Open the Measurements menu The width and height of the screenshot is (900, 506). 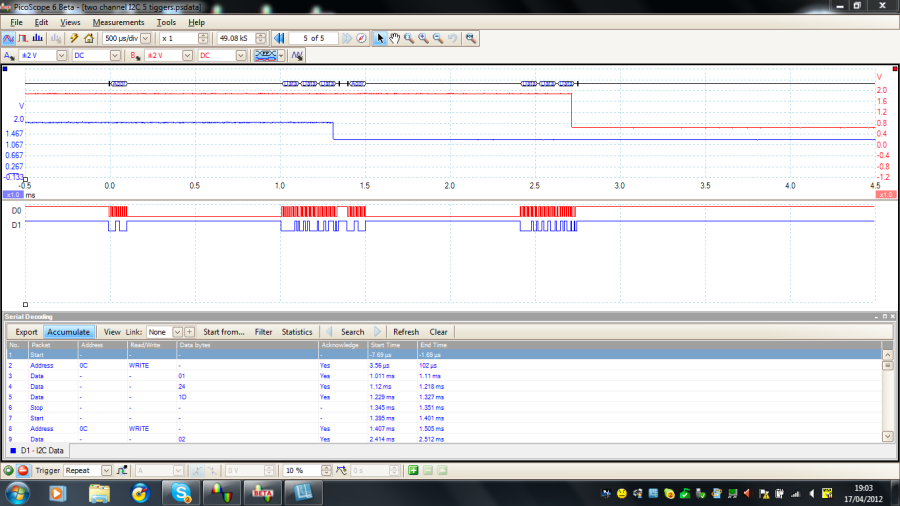tap(118, 22)
